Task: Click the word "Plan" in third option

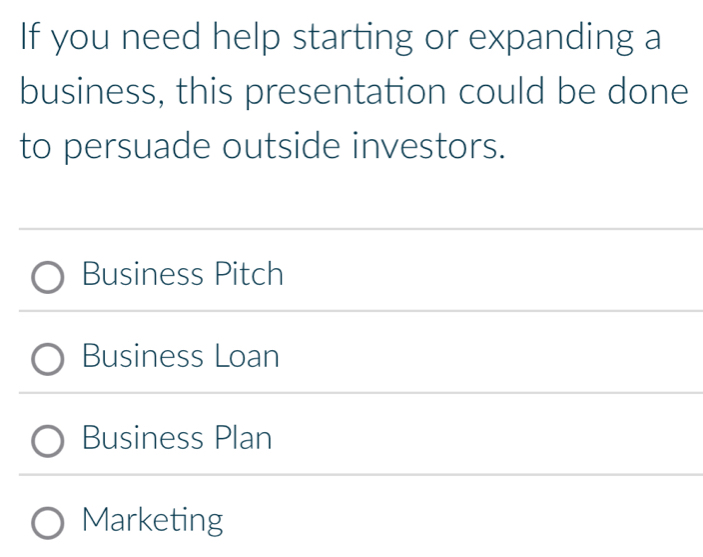Action: click(x=242, y=439)
